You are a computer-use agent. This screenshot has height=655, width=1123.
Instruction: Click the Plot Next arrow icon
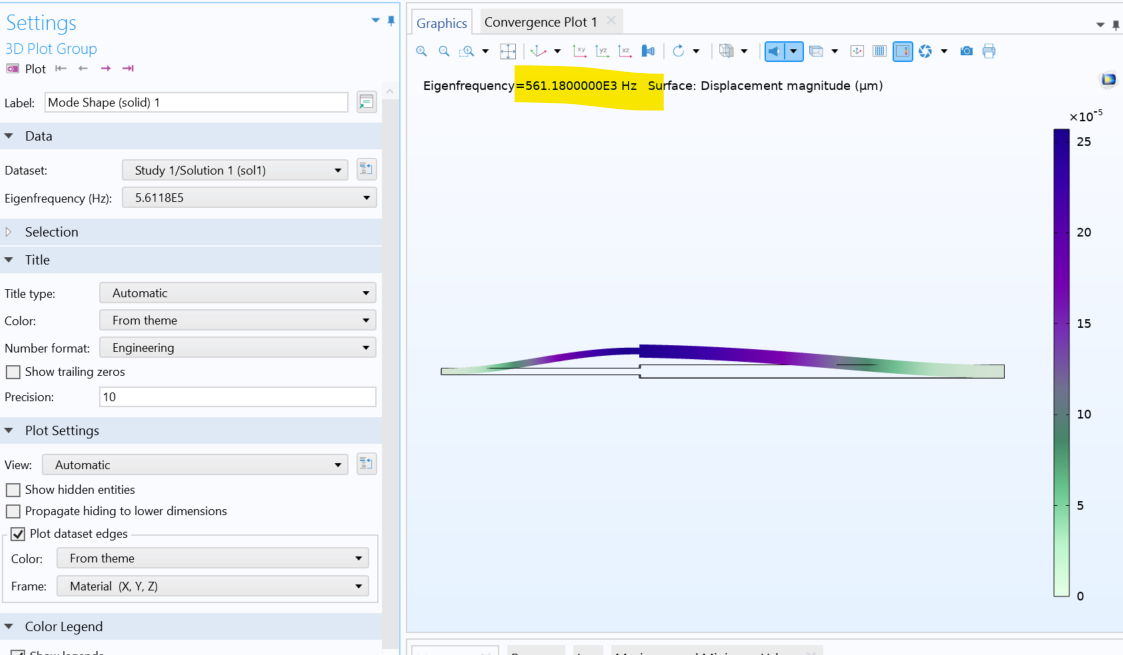[x=106, y=69]
